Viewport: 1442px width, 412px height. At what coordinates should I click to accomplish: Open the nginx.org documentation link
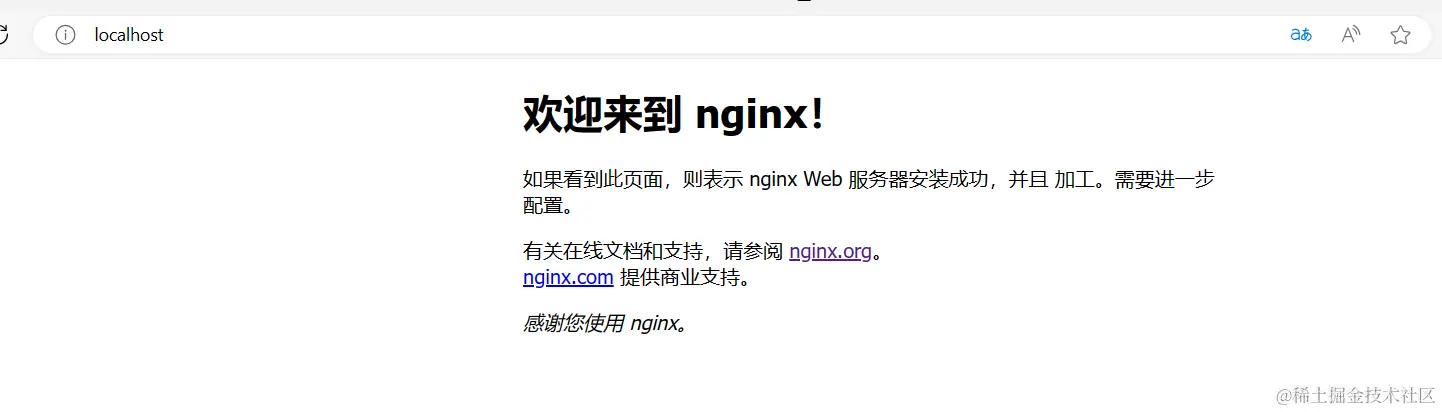[x=830, y=251]
